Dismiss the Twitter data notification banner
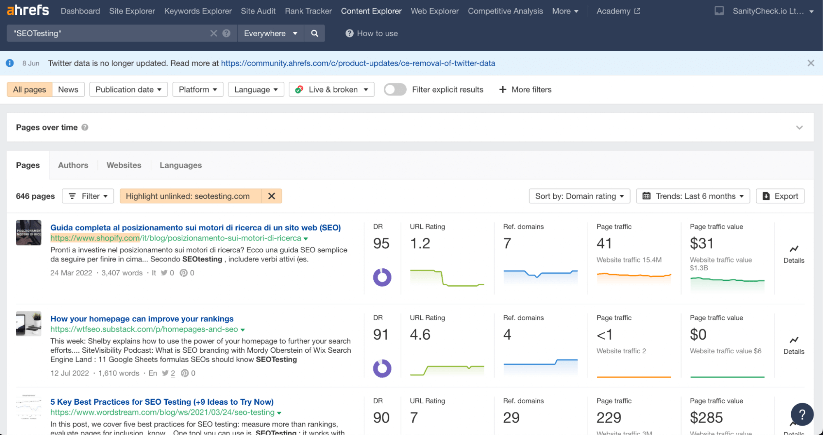823x435 pixels. (810, 63)
